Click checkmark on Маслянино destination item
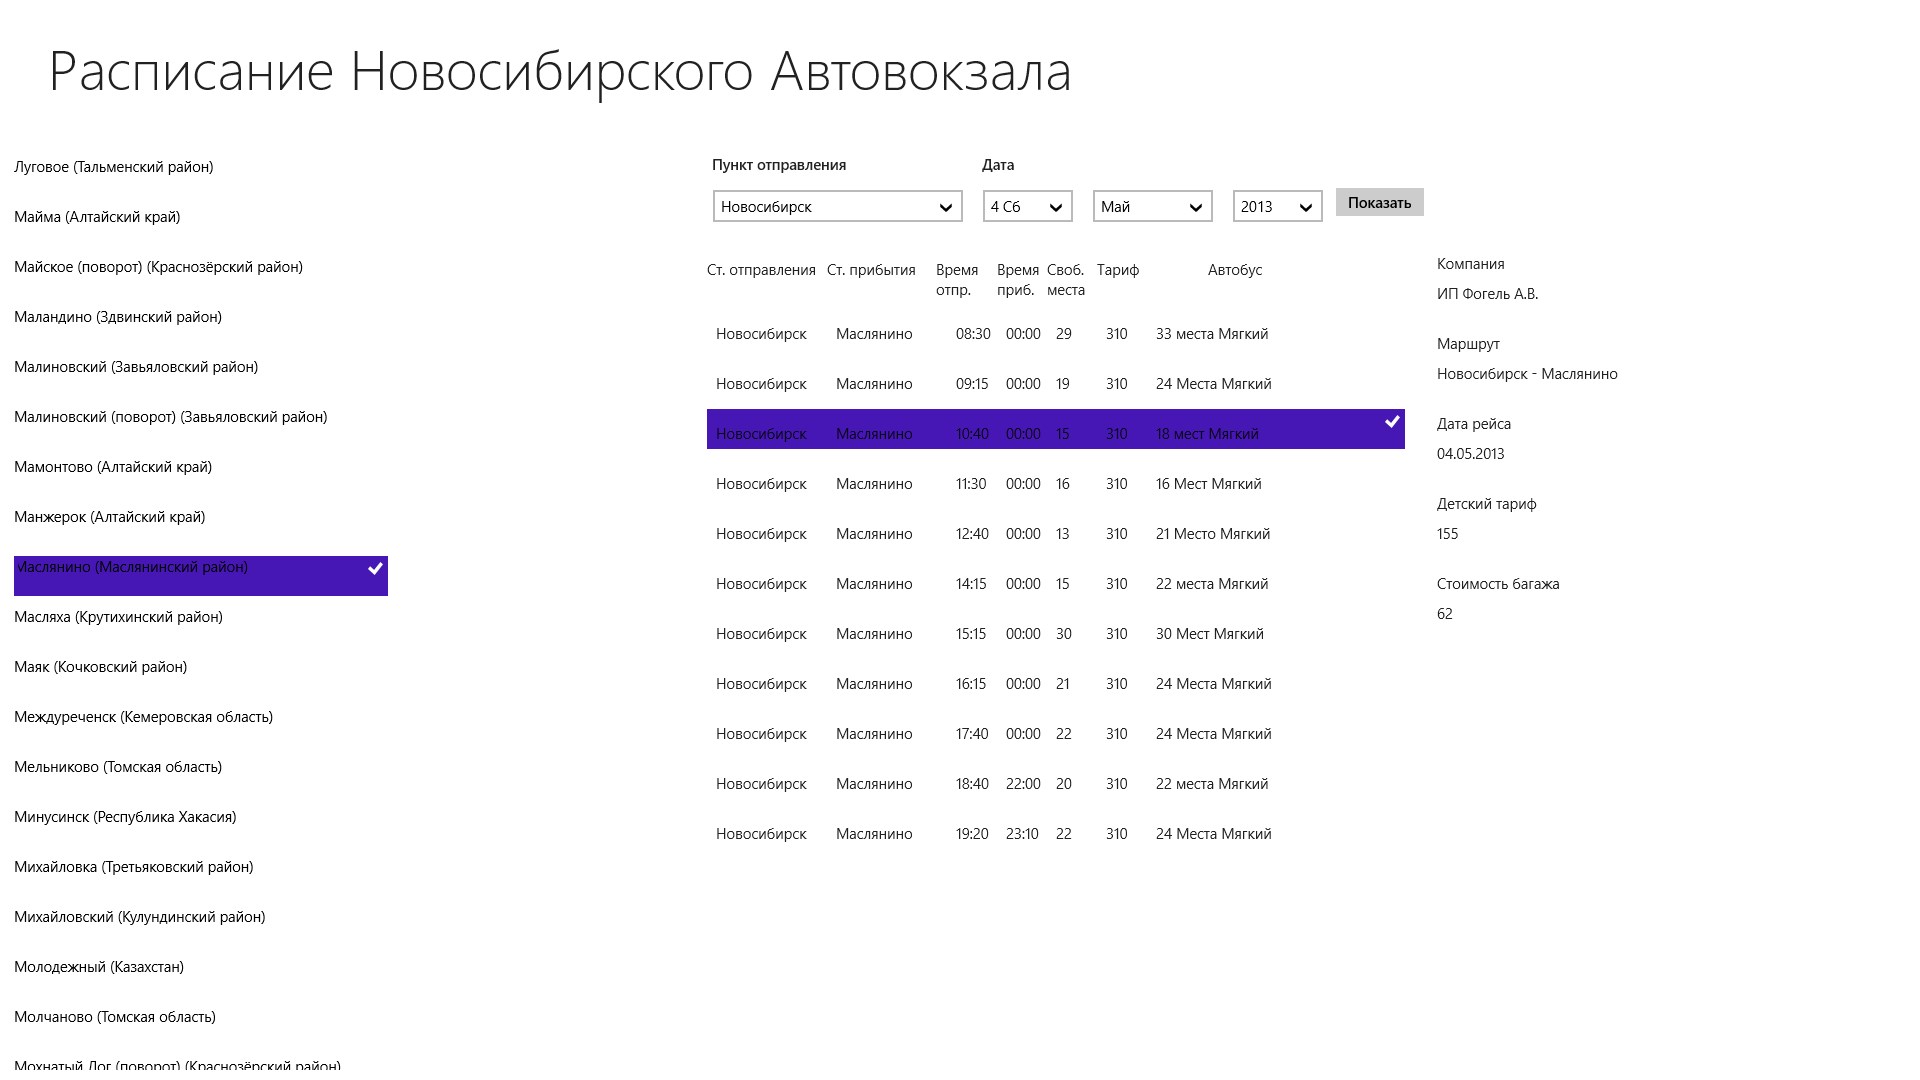Viewport: 1920px width, 1080px height. pyautogui.click(x=375, y=569)
